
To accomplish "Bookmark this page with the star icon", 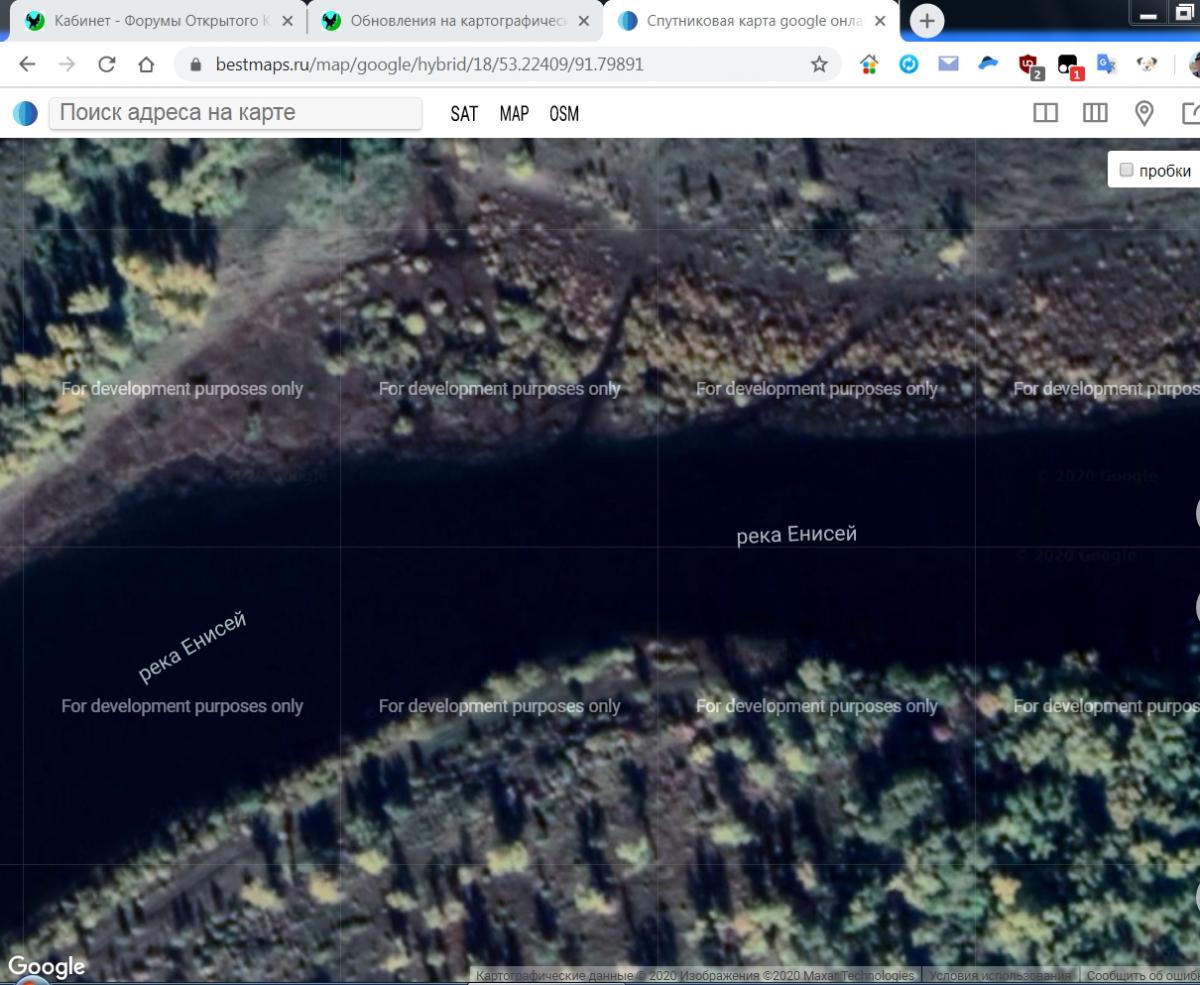I will coord(819,64).
